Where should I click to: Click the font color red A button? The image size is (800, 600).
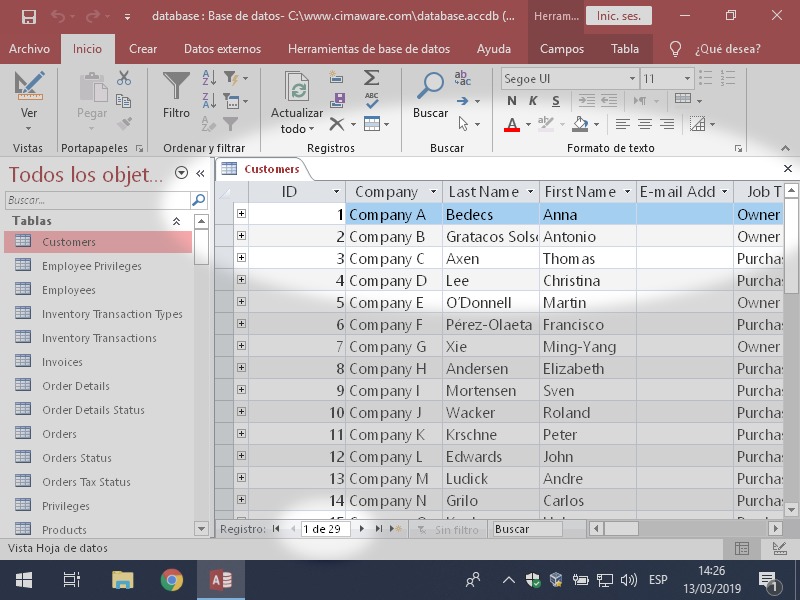512,124
